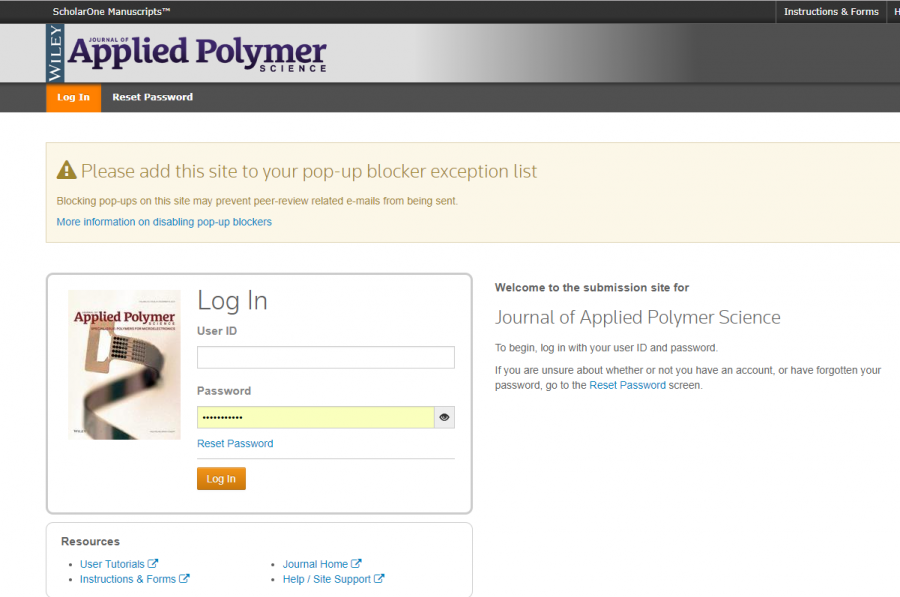Focus the User ID text field
Image resolution: width=900 pixels, height=597 pixels.
click(325, 357)
